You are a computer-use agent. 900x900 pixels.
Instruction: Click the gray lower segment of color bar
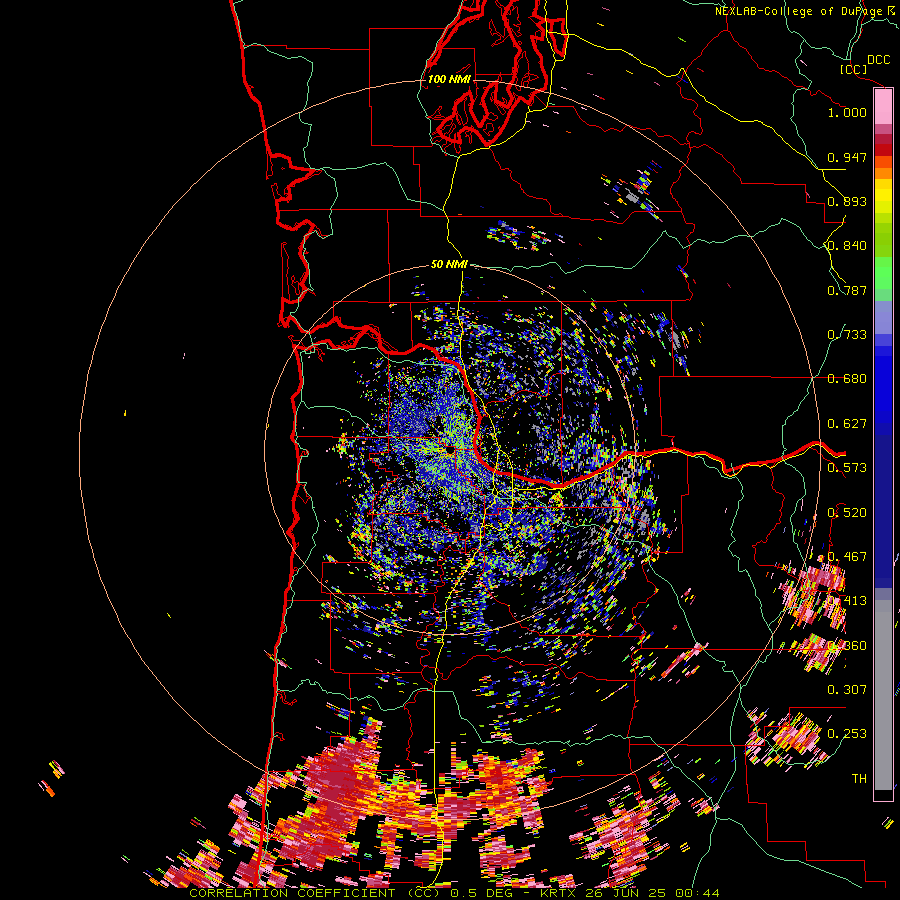(x=883, y=695)
